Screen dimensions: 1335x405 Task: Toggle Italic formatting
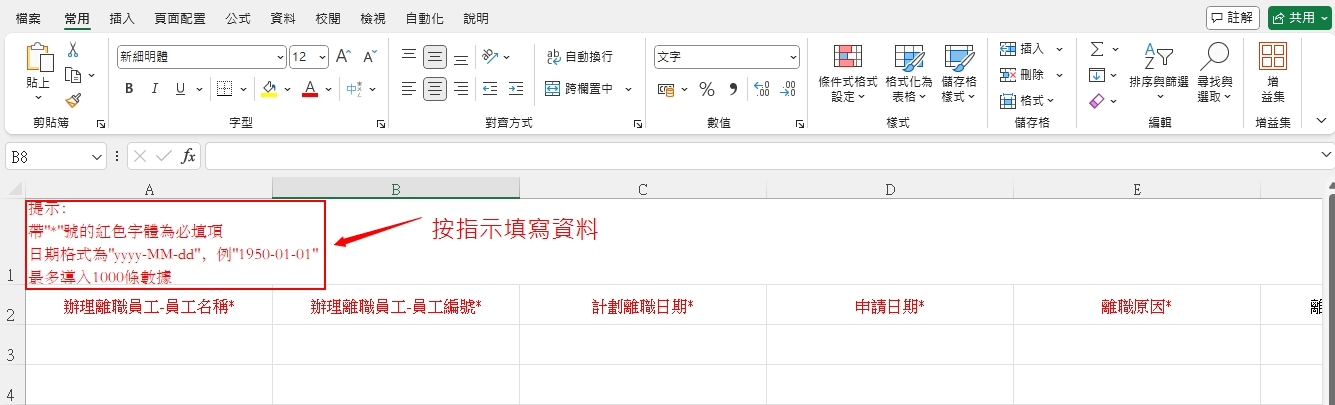point(155,89)
